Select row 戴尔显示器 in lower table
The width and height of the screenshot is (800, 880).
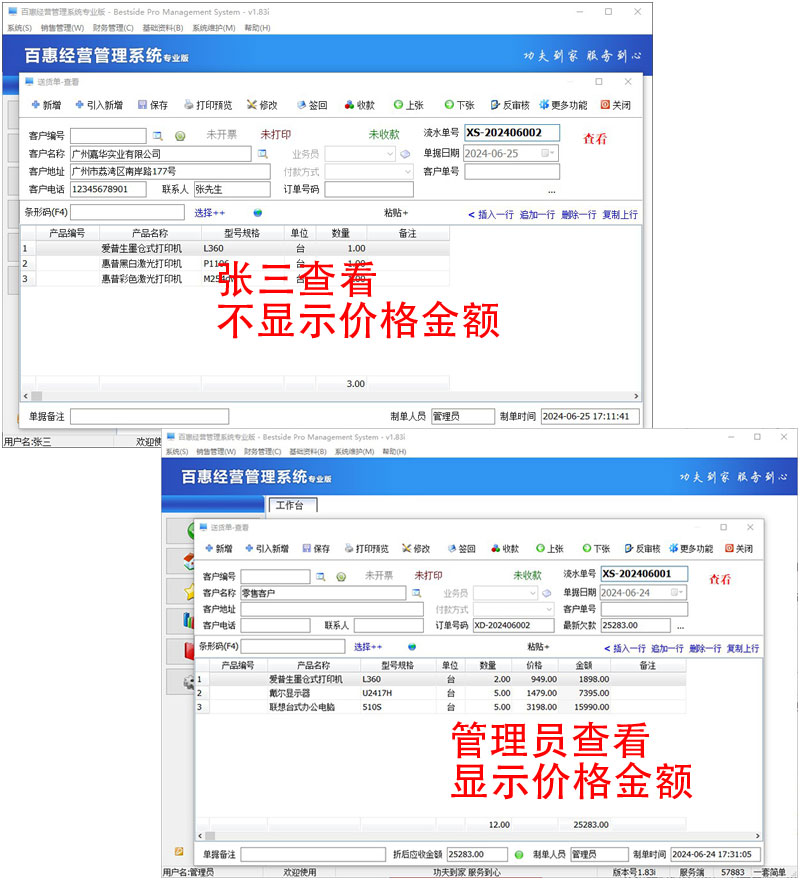click(441, 693)
